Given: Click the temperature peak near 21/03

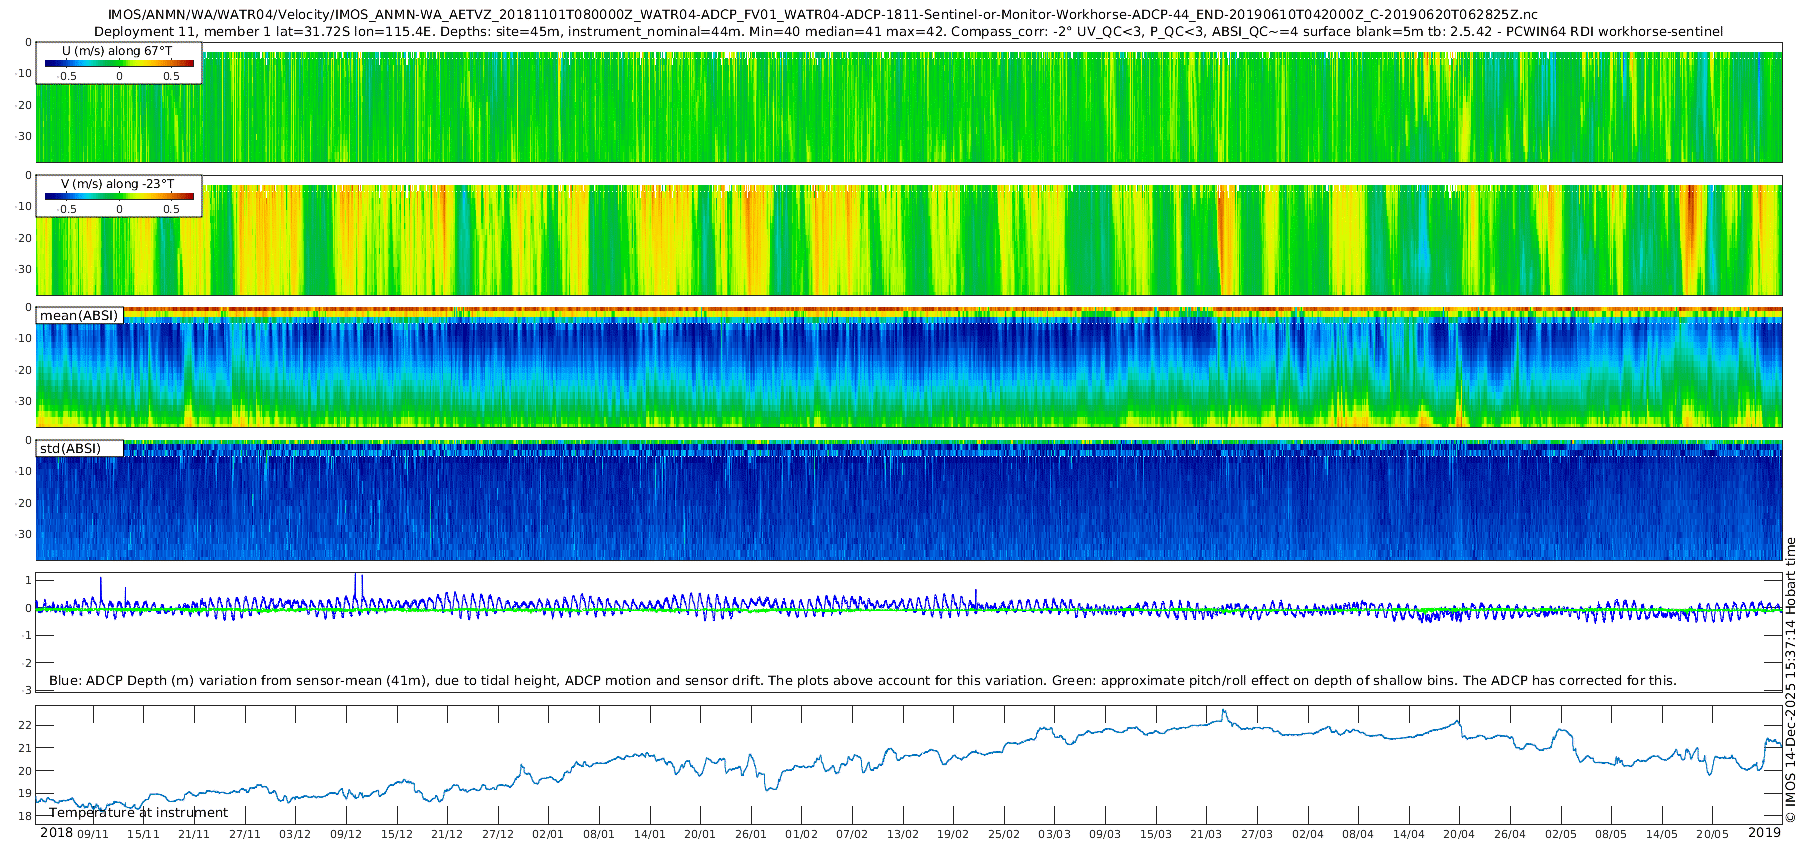Looking at the screenshot, I should [x=1224, y=712].
